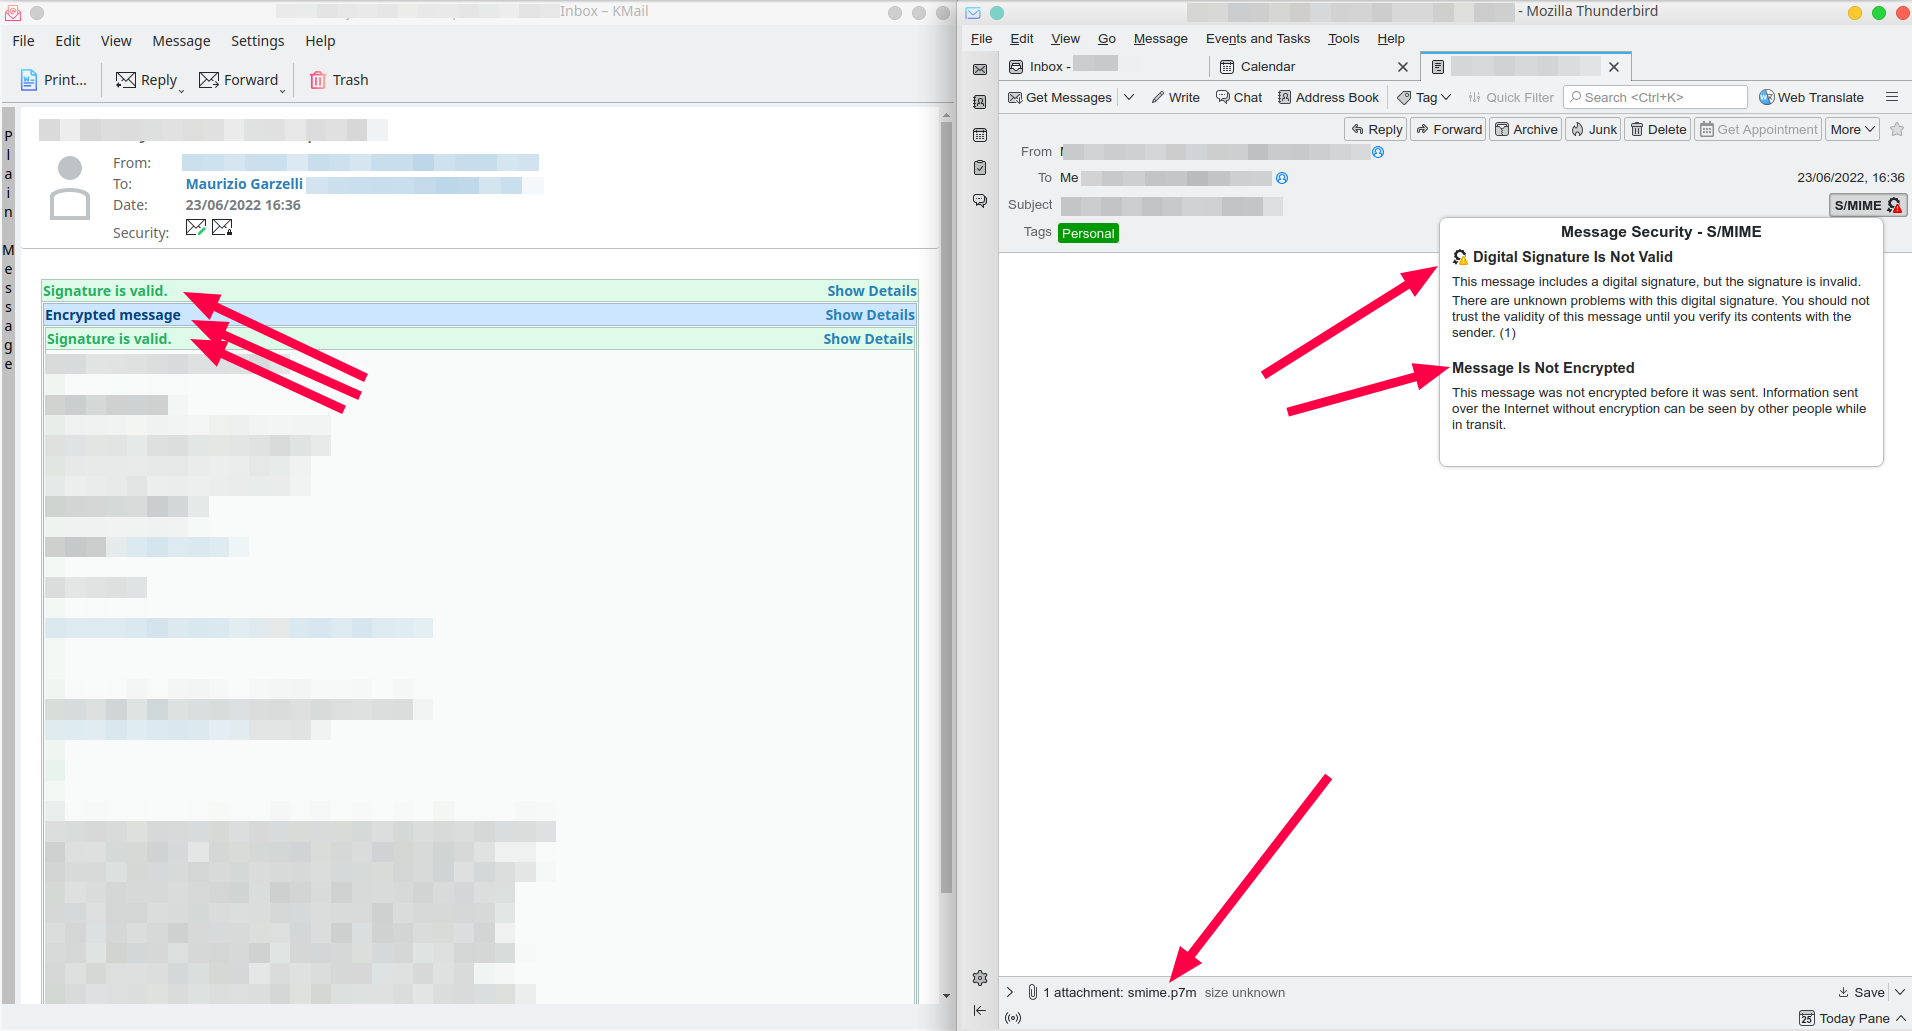Toggle Quick Filter in Thunderbird
This screenshot has height=1031, width=1912.
pos(1511,97)
